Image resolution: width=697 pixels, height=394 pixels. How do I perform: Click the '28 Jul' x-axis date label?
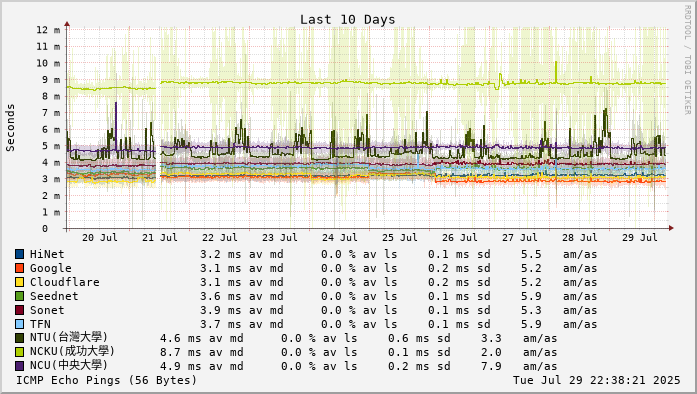(580, 237)
